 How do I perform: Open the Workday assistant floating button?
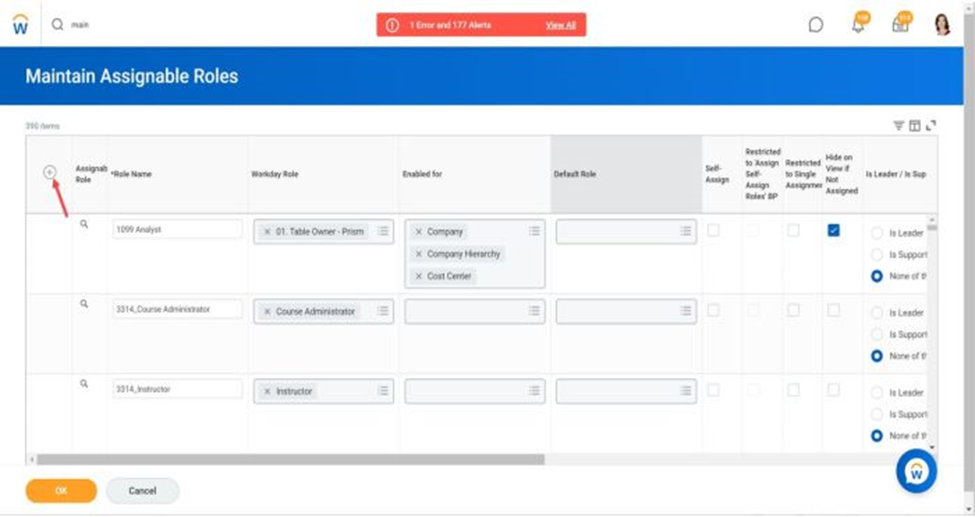[x=916, y=471]
